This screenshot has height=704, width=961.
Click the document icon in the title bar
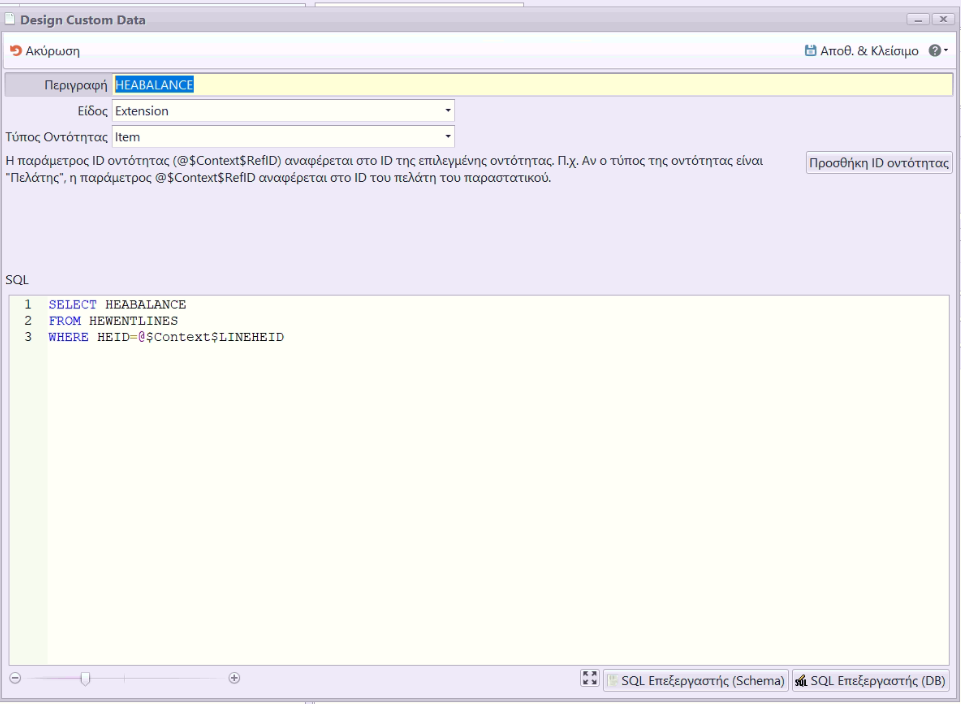coord(10,18)
